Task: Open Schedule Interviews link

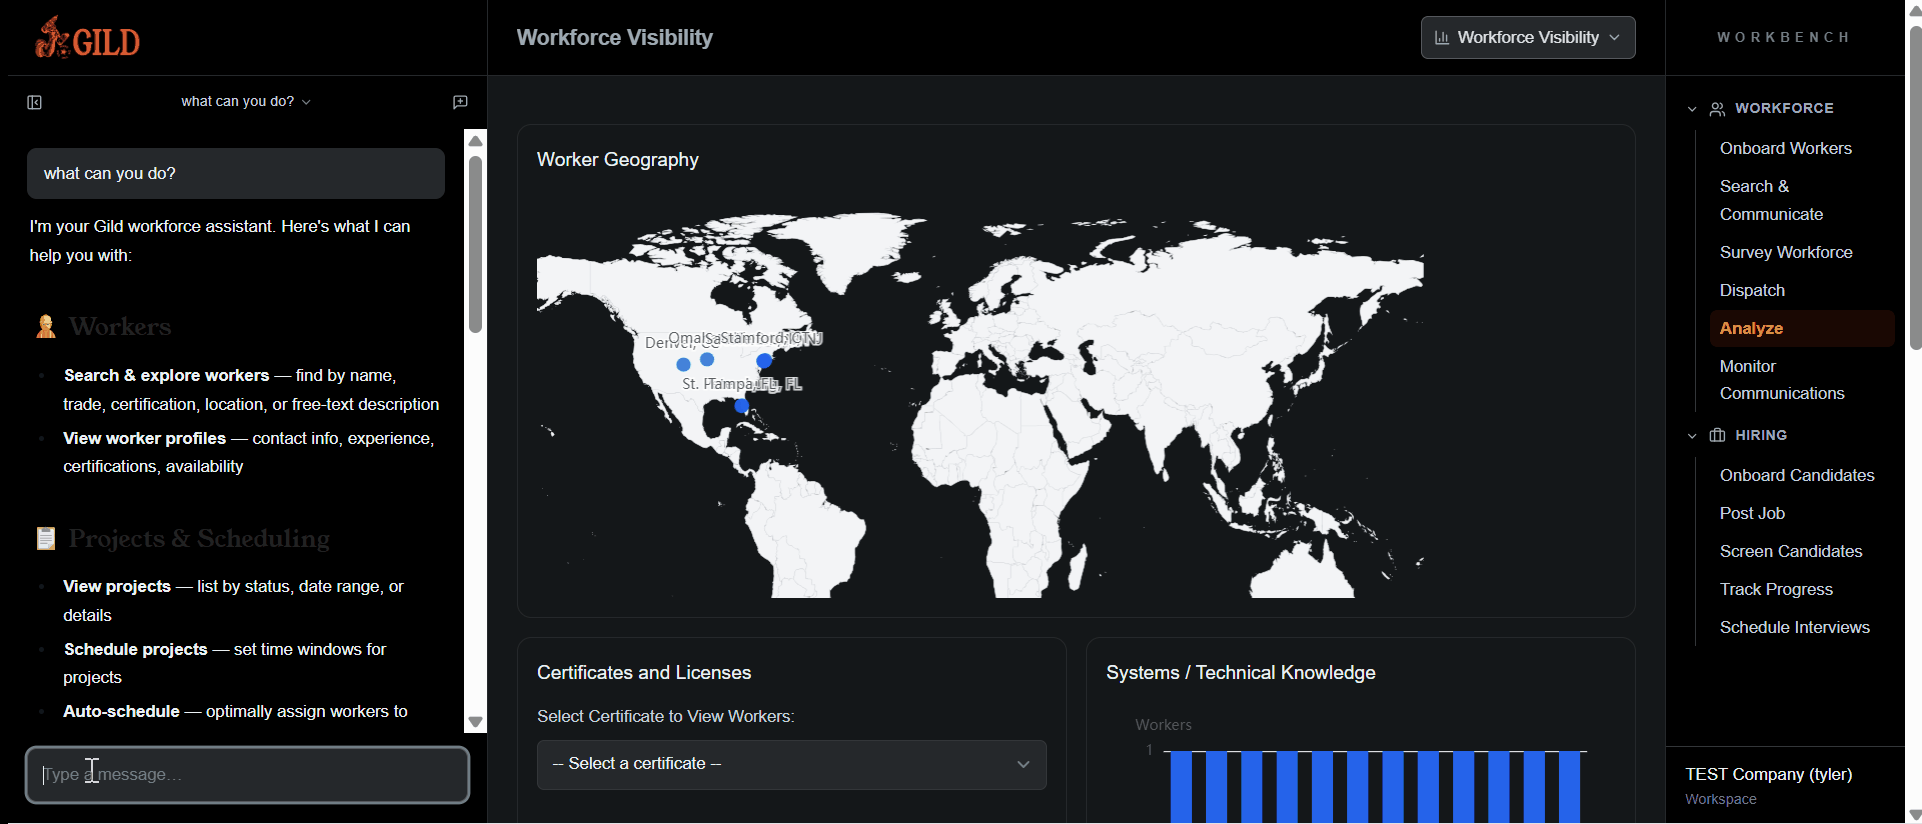Action: pyautogui.click(x=1794, y=627)
